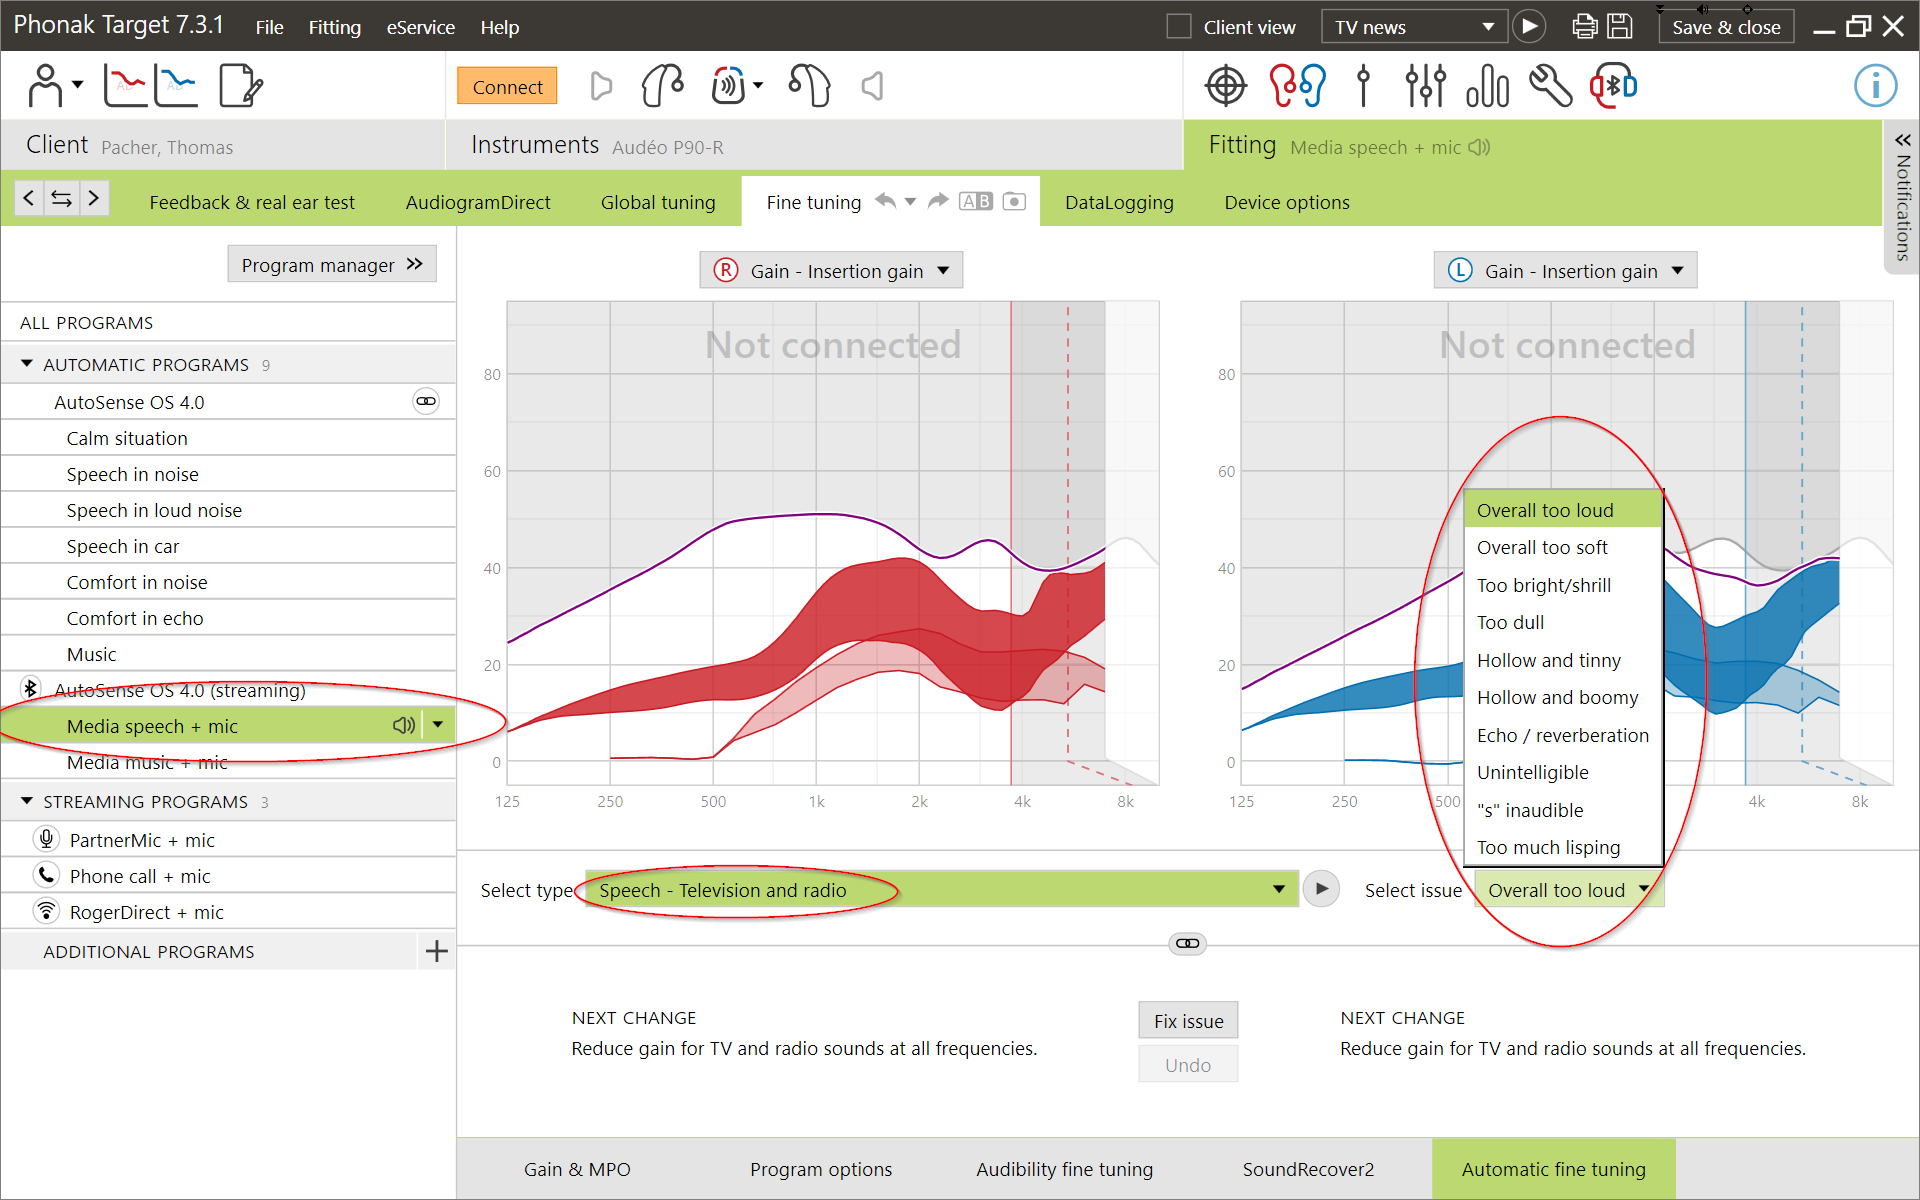Open the wireless accessory icon
The image size is (1920, 1200).
point(730,86)
